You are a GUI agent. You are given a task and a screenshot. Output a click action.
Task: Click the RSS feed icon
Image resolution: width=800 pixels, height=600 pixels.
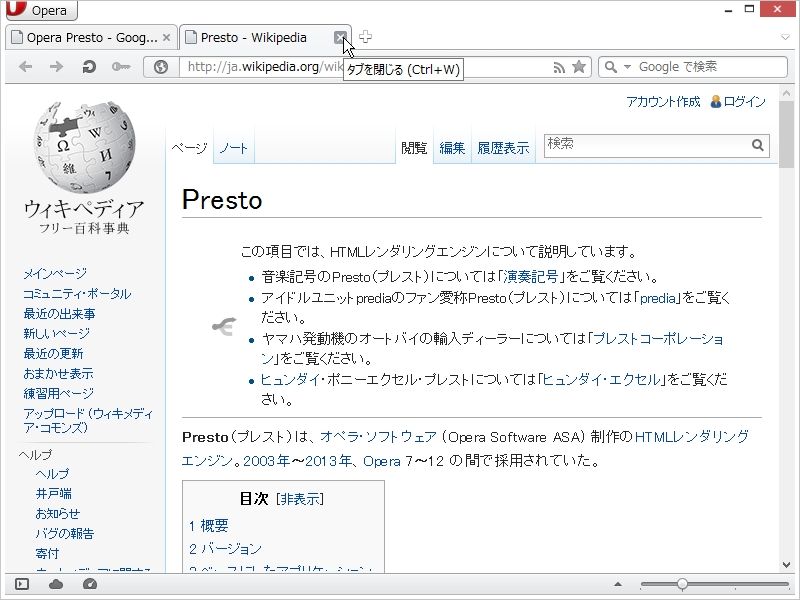(x=559, y=67)
